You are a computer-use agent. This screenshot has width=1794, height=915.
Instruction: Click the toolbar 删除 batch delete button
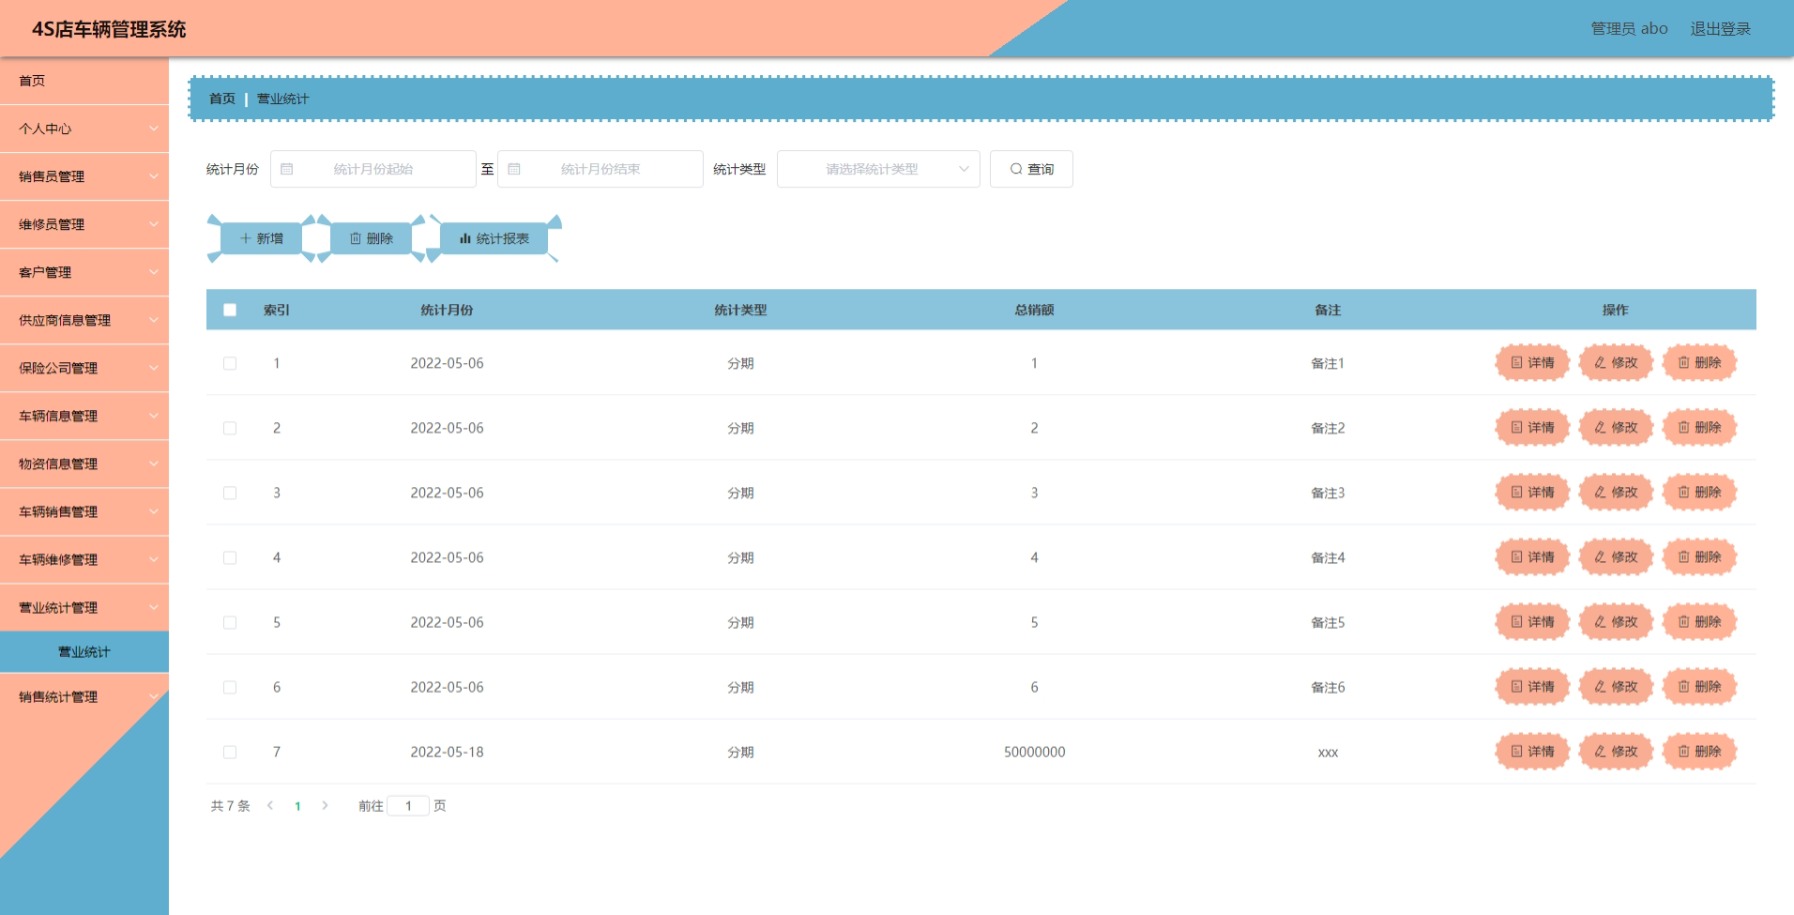(x=371, y=238)
